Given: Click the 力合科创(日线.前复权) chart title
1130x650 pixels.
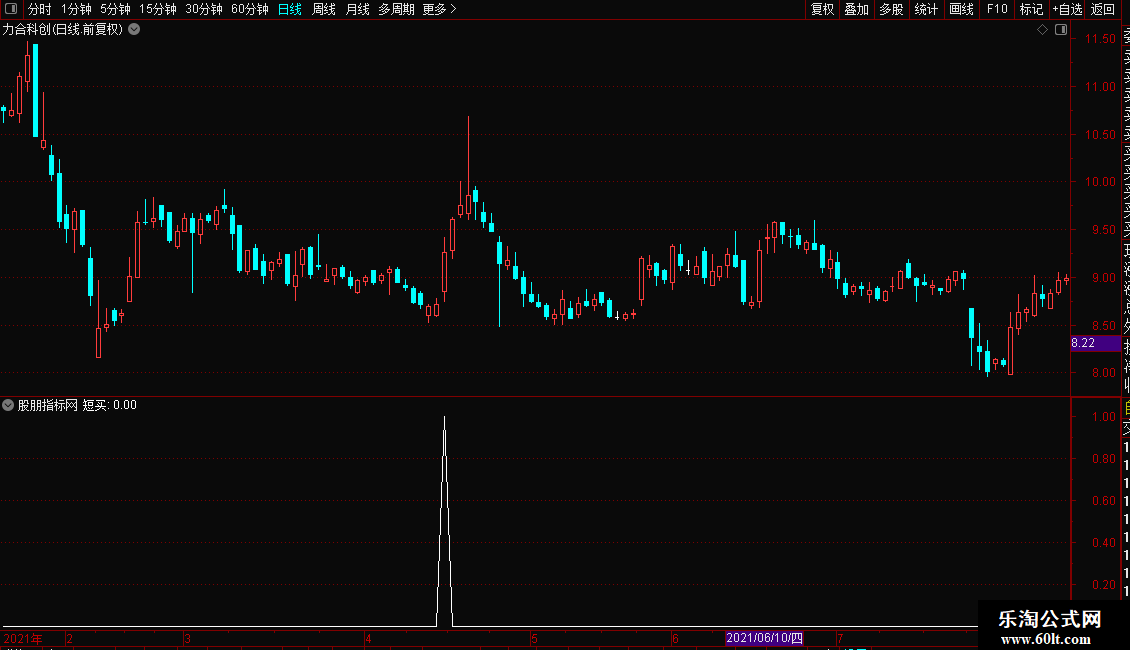Looking at the screenshot, I should coord(63,30).
